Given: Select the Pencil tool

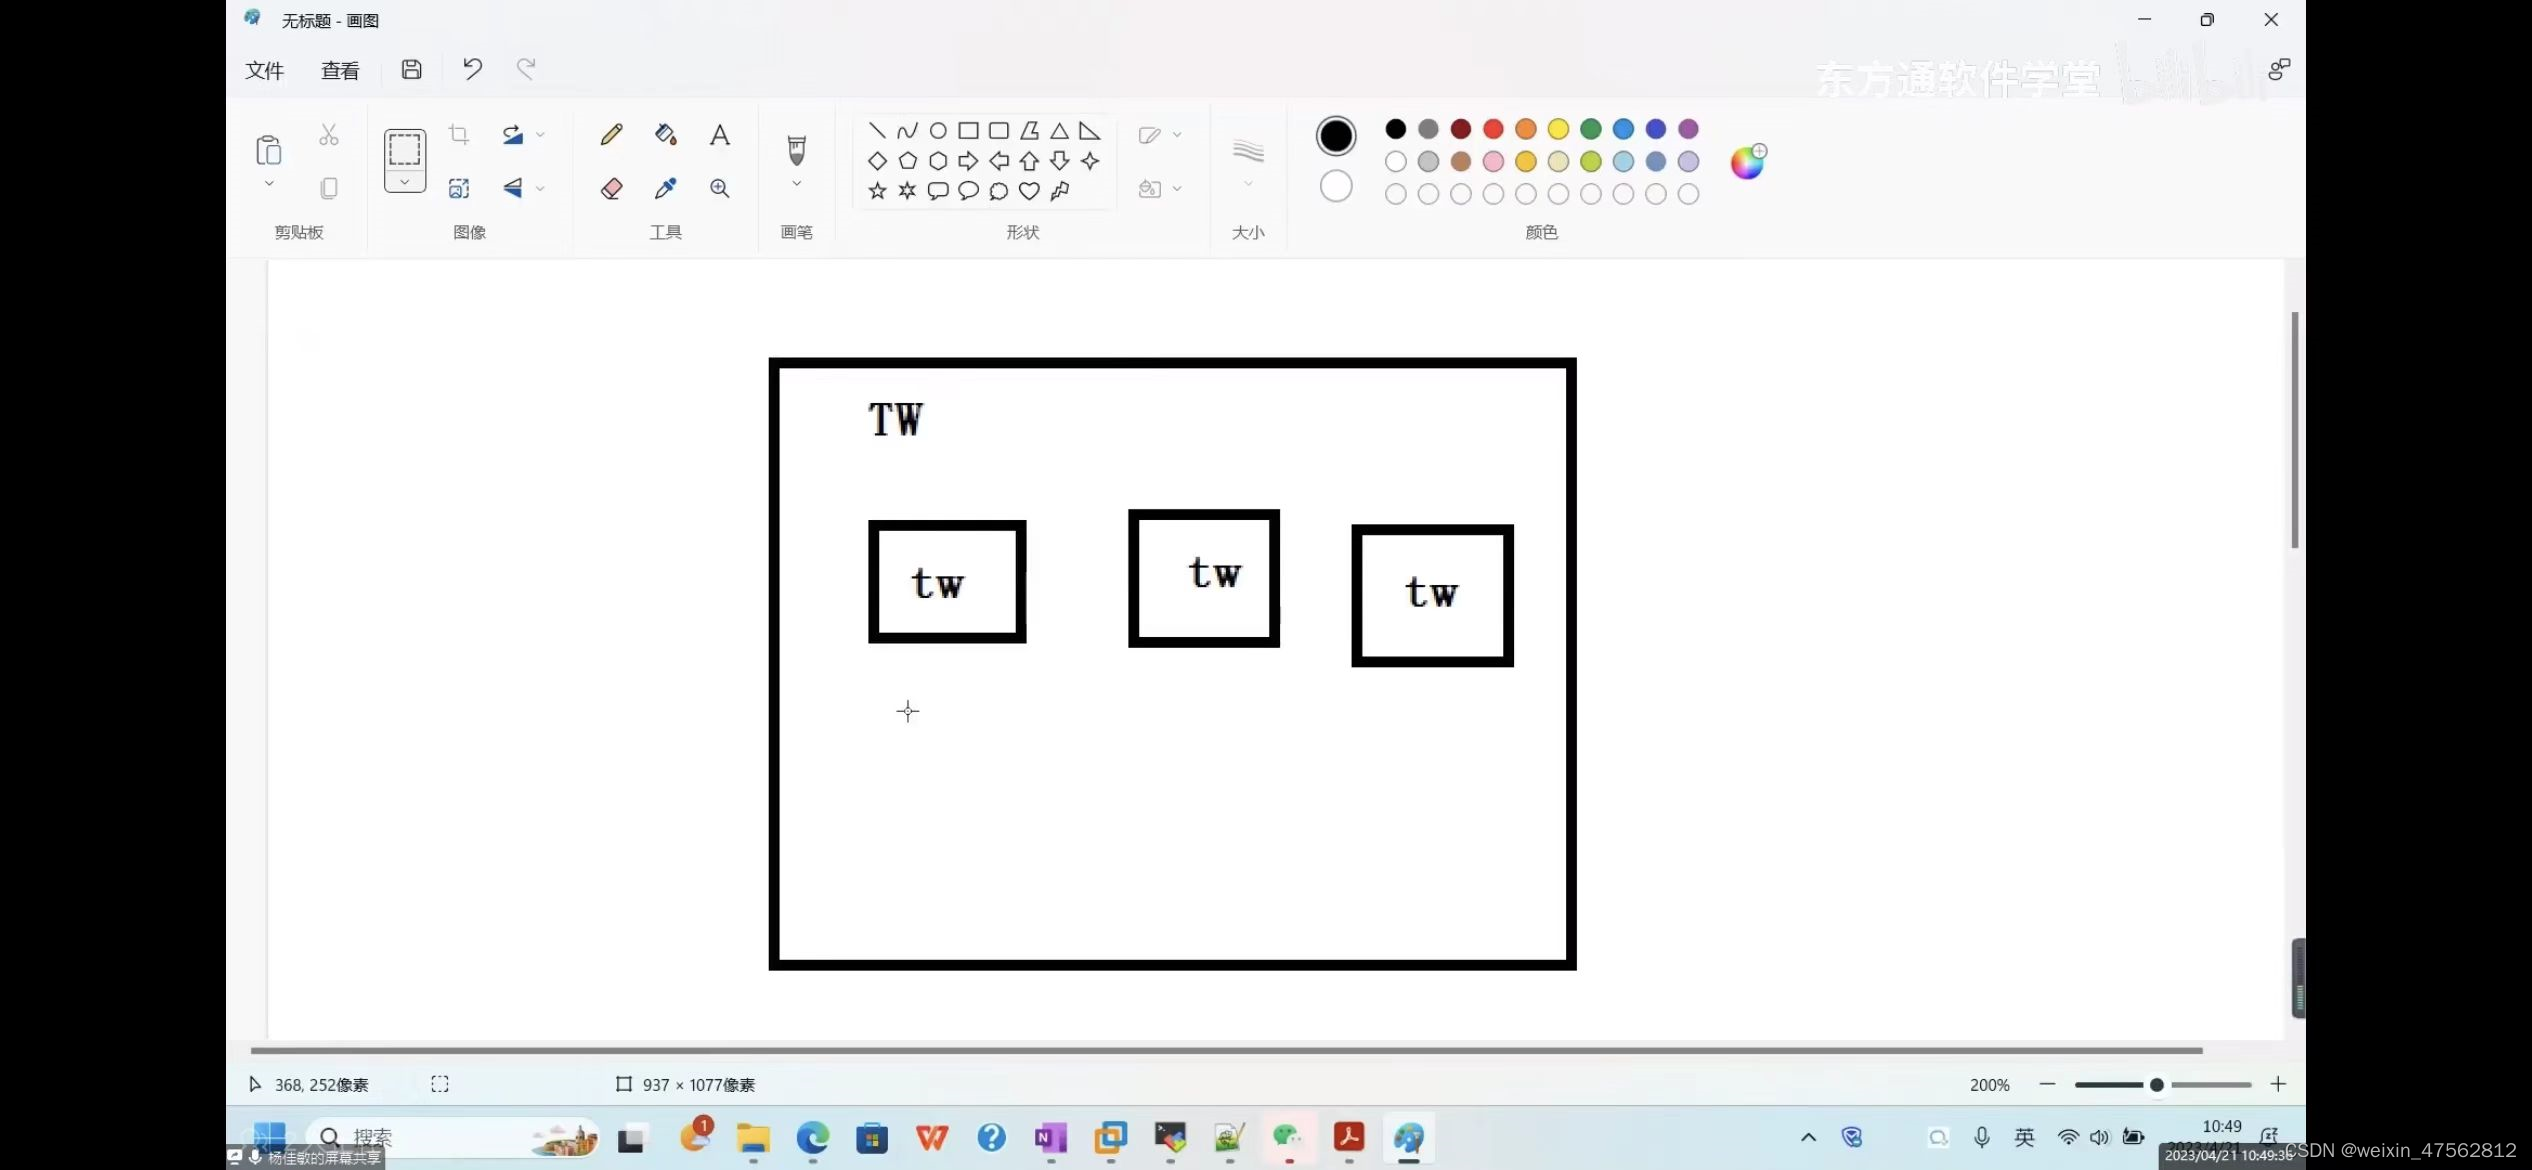Looking at the screenshot, I should (x=611, y=135).
